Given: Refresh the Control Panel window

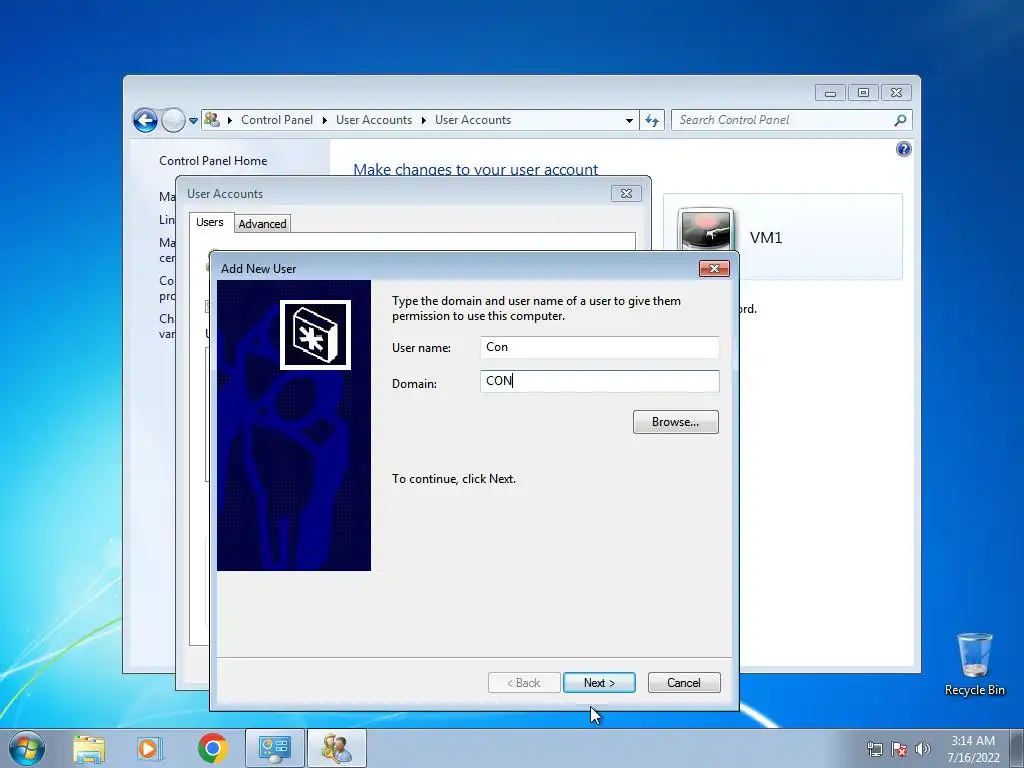Looking at the screenshot, I should pyautogui.click(x=652, y=120).
